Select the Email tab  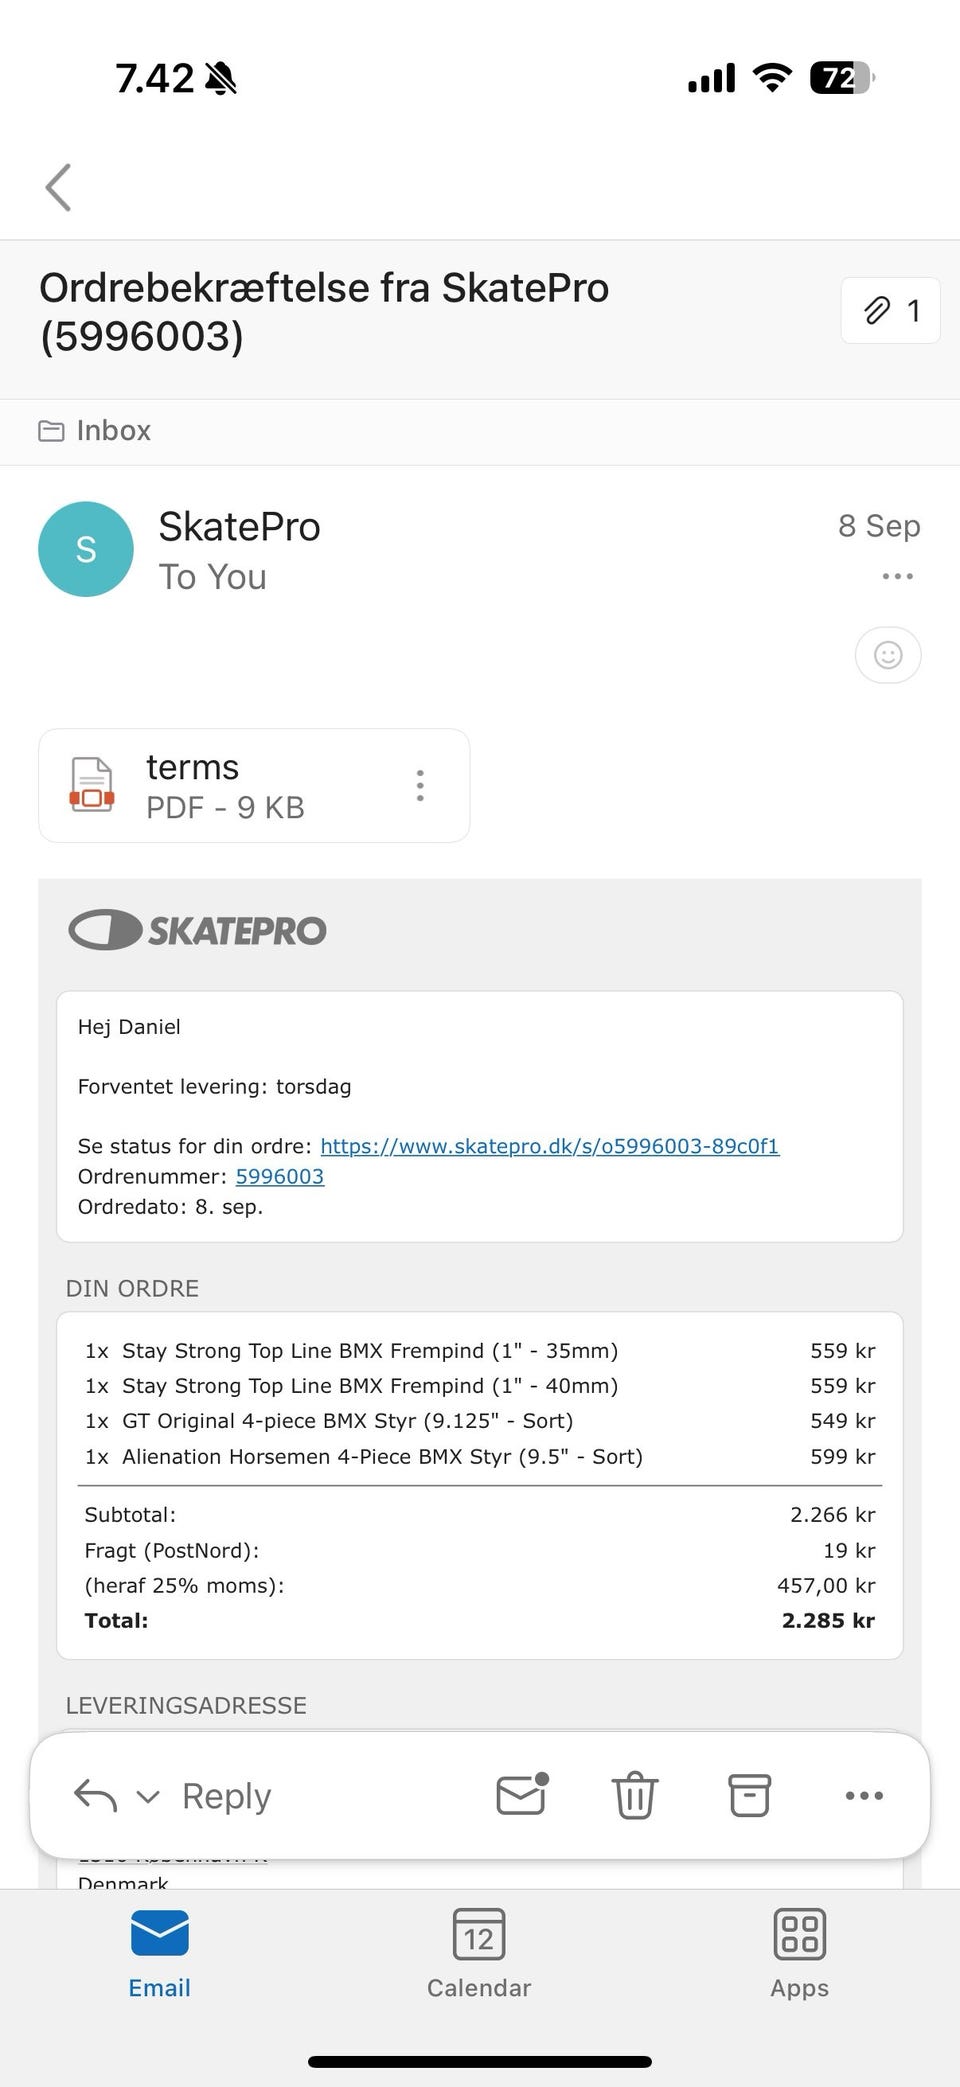point(159,1953)
